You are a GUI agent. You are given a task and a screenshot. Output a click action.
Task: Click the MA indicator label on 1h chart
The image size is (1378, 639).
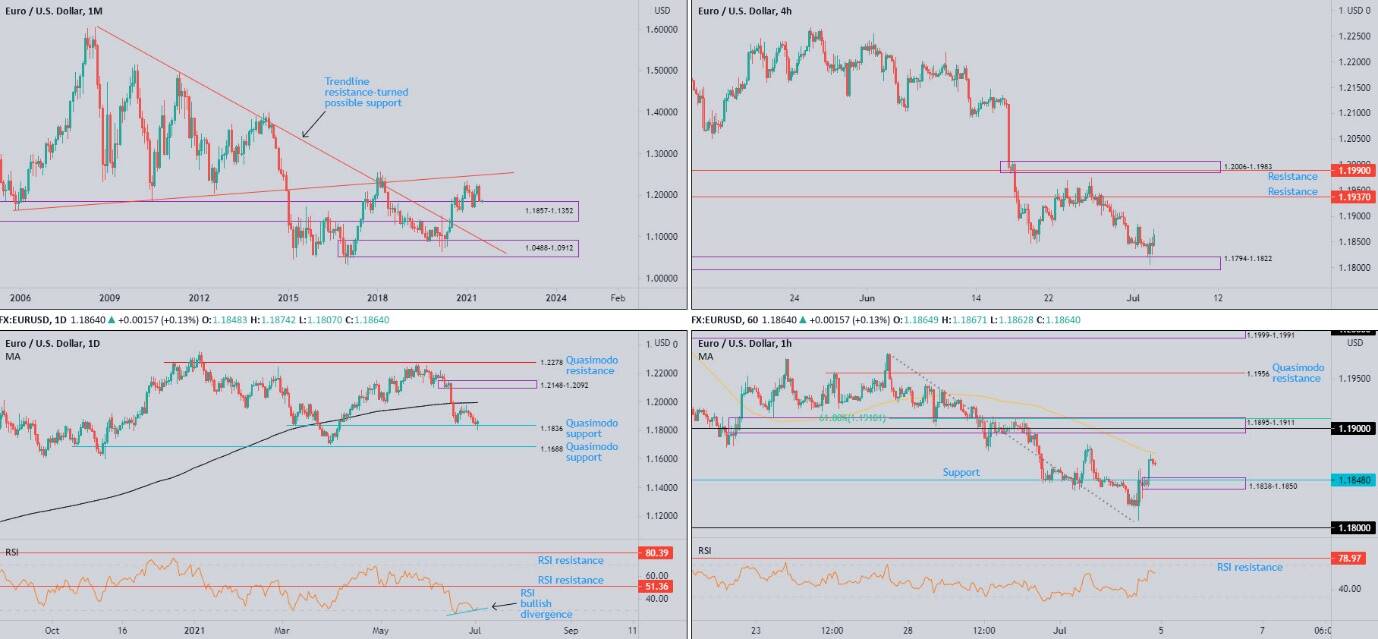pos(706,357)
